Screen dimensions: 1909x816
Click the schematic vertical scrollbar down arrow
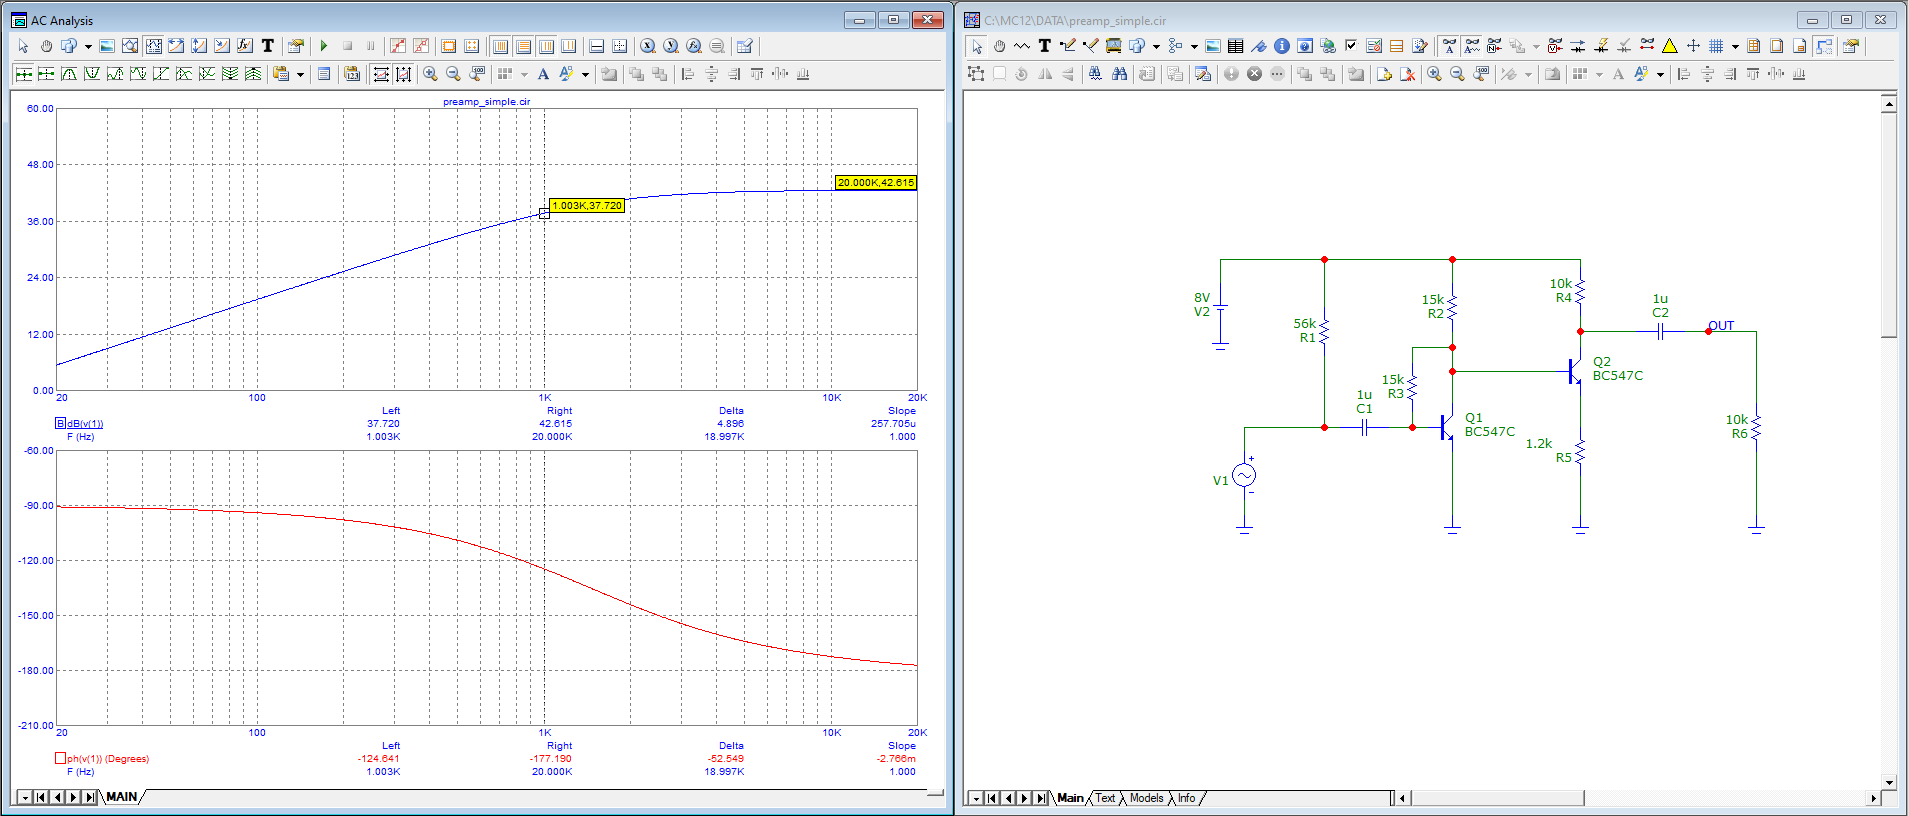pos(1888,783)
